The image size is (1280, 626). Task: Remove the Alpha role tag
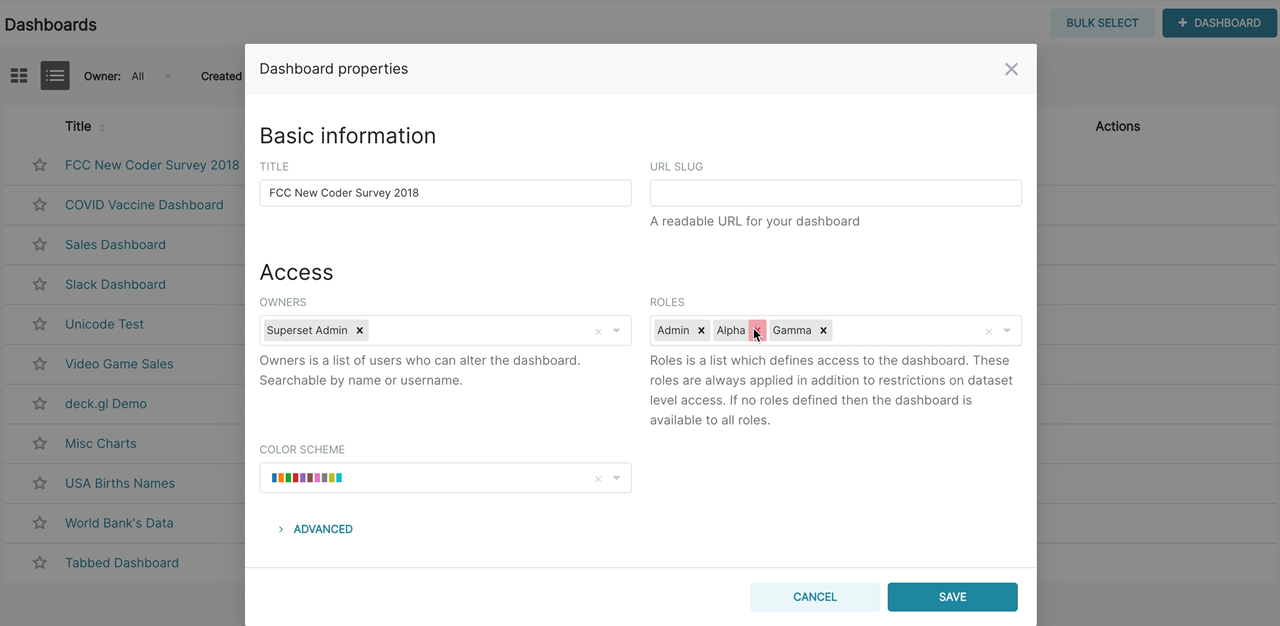757,330
